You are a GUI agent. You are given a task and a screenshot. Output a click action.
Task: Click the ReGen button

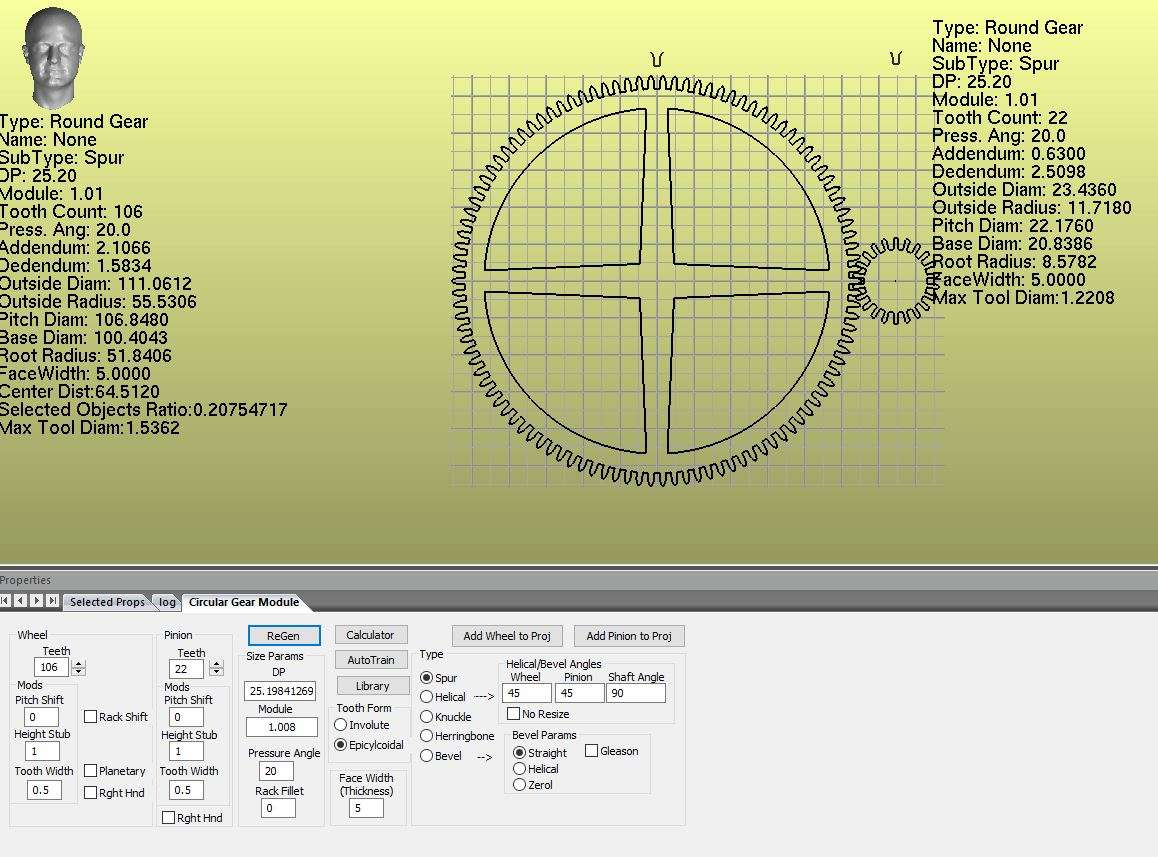click(x=284, y=635)
